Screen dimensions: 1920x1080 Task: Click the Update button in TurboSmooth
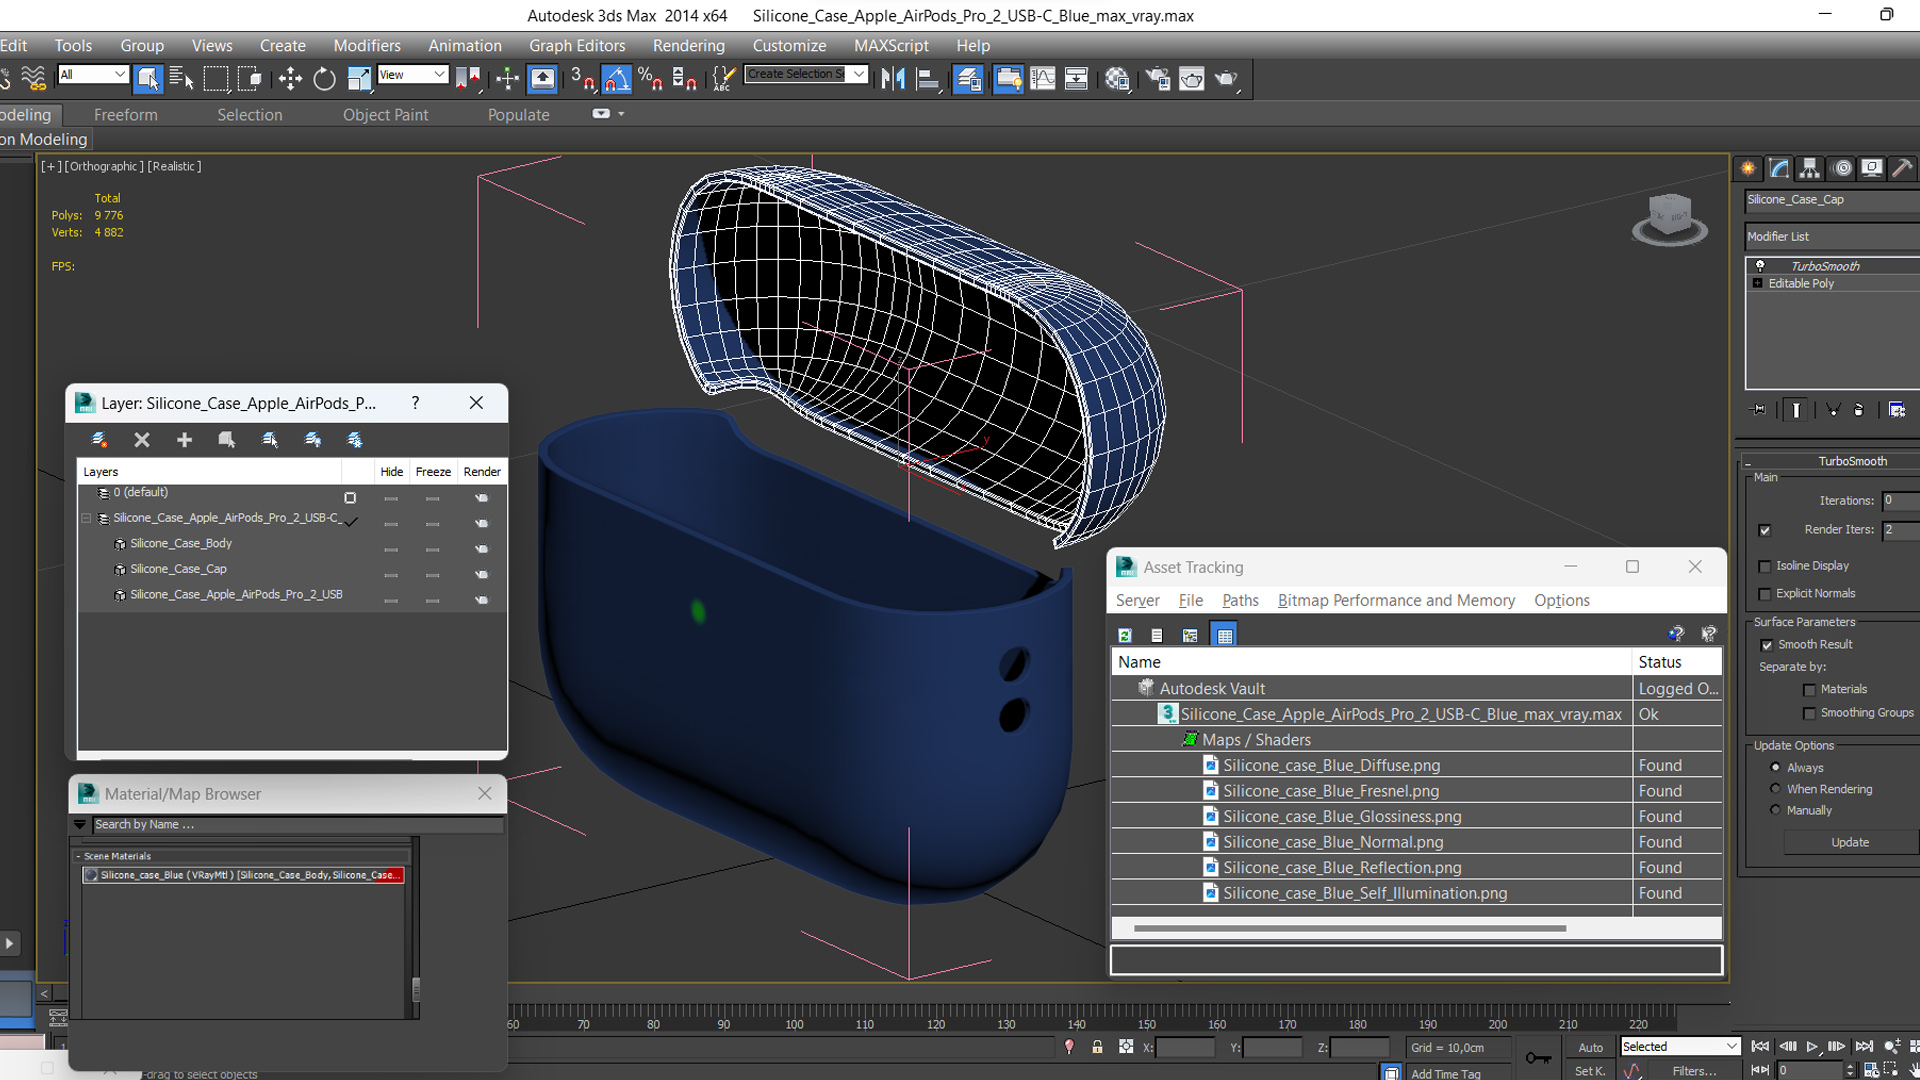[1849, 842]
